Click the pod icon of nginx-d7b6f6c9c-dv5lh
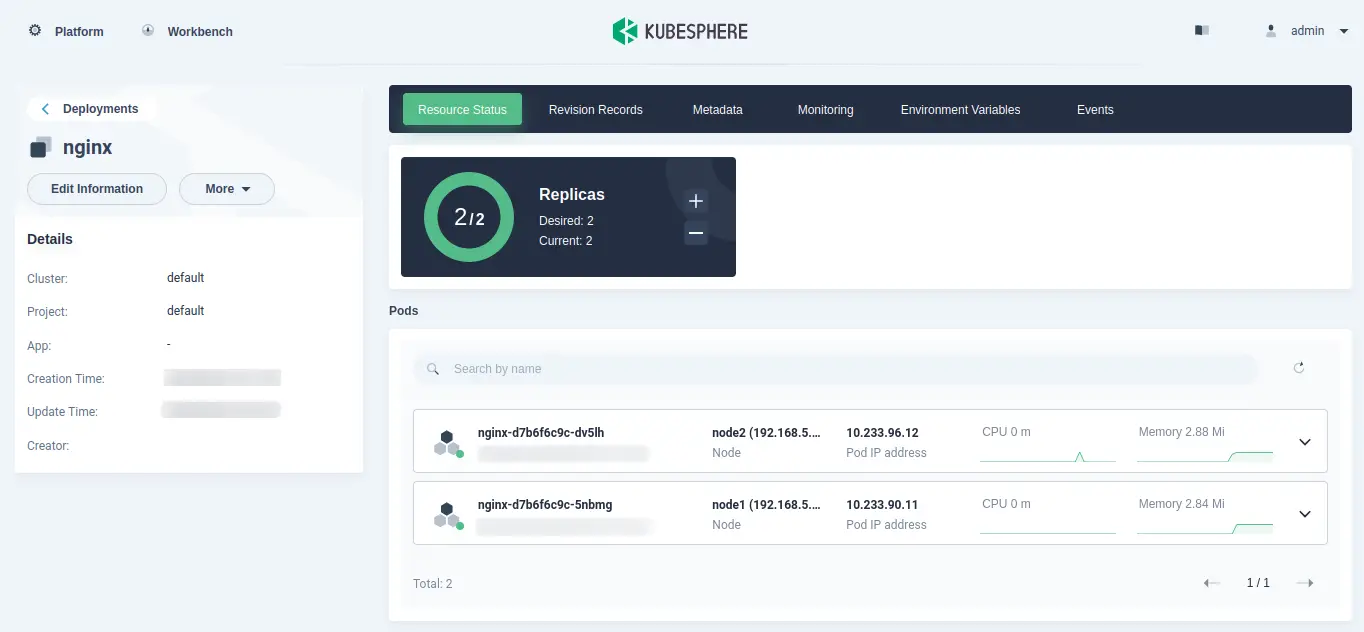The width and height of the screenshot is (1364, 632). (448, 443)
